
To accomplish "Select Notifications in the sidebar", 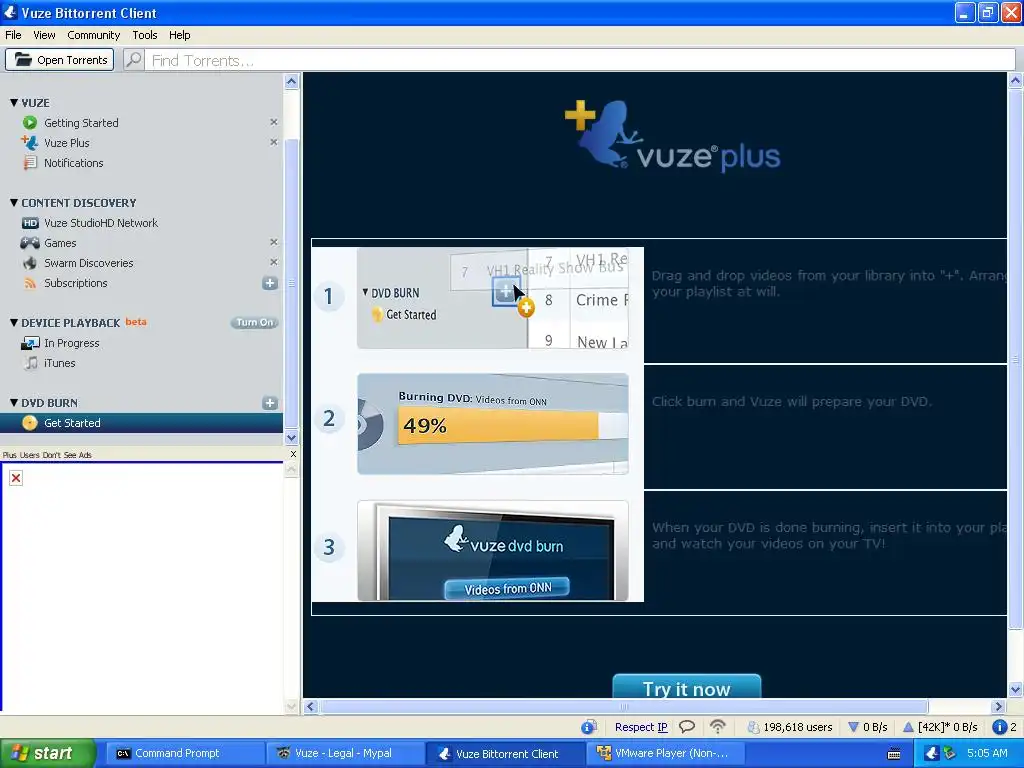I will tap(73, 163).
